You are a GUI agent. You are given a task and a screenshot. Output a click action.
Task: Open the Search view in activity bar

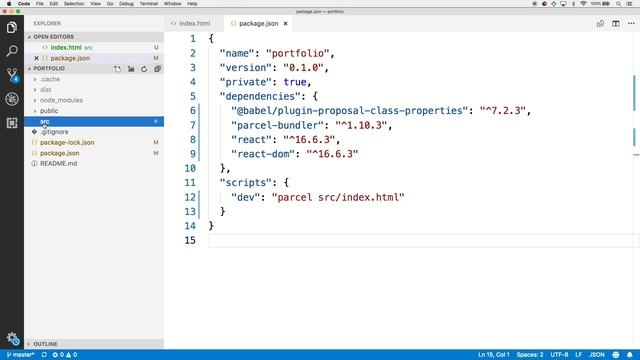(12, 51)
